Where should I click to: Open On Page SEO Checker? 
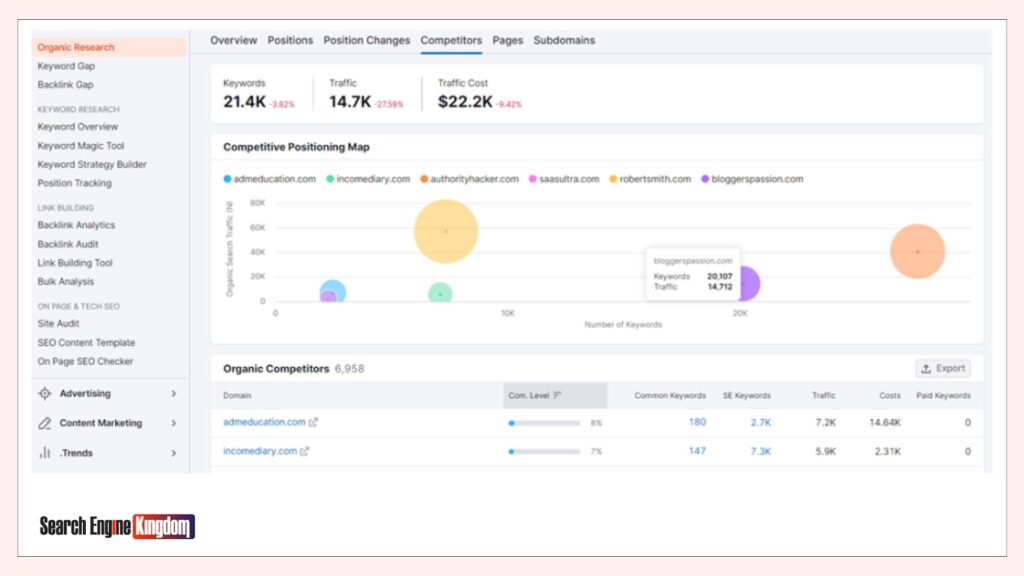coord(85,362)
